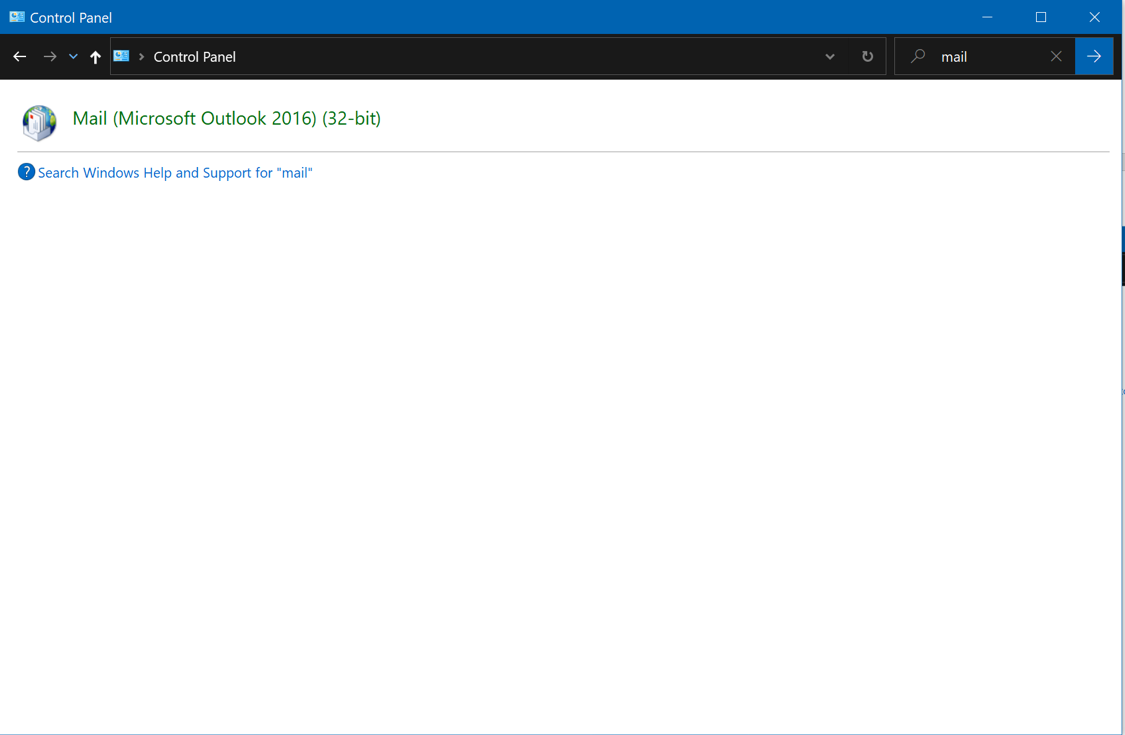Click the search magnifier icon
This screenshot has height=735, width=1125.
point(918,56)
